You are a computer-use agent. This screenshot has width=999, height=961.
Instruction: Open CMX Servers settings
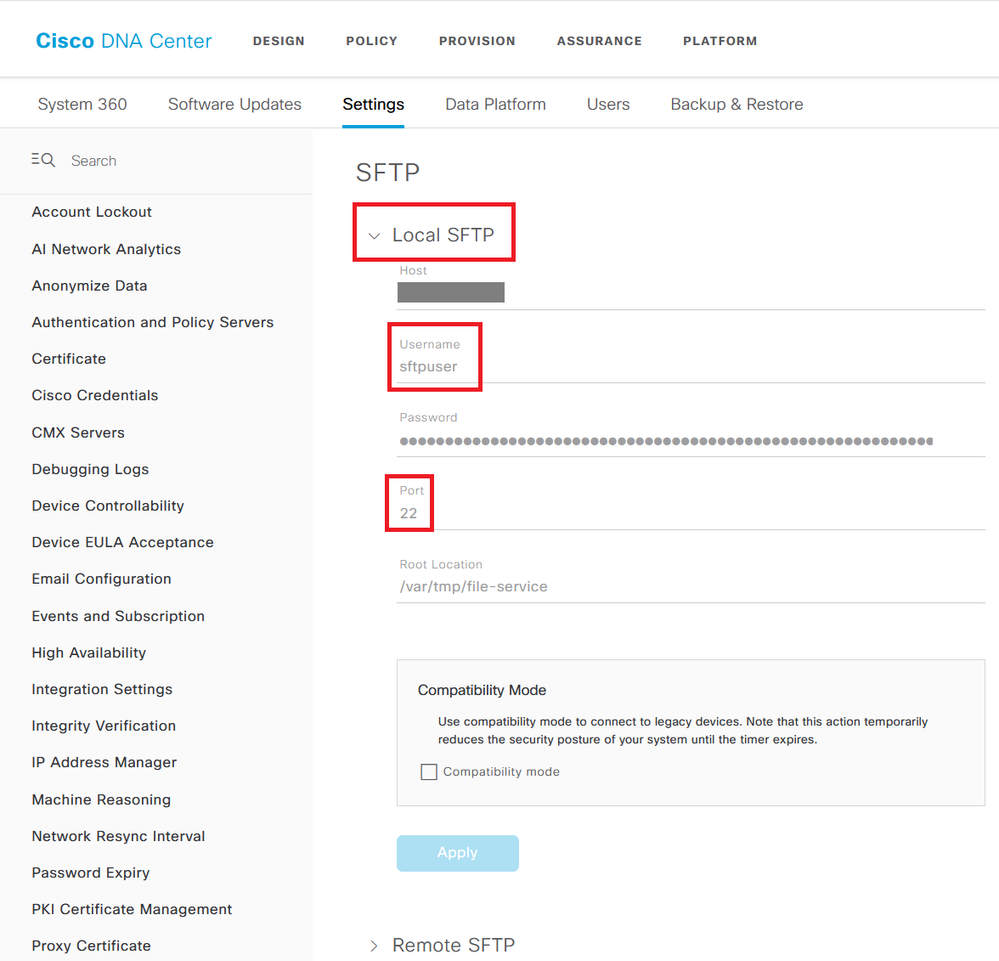[78, 432]
